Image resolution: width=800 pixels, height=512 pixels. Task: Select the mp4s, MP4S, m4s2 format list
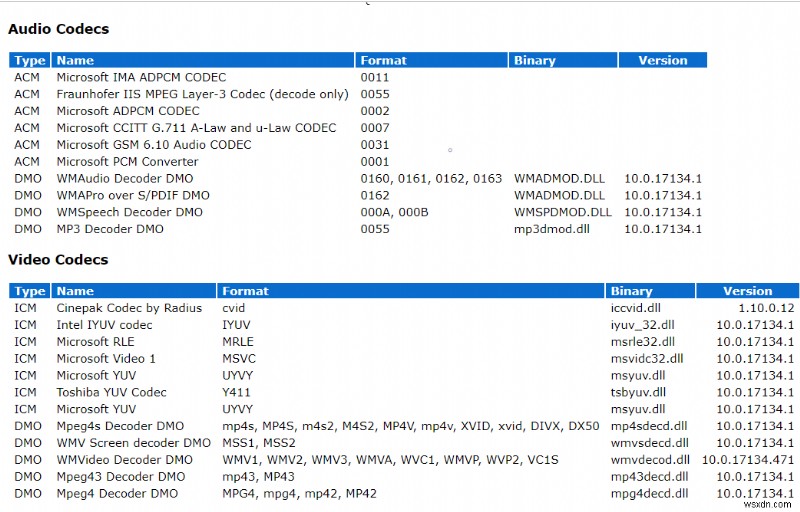[411, 426]
